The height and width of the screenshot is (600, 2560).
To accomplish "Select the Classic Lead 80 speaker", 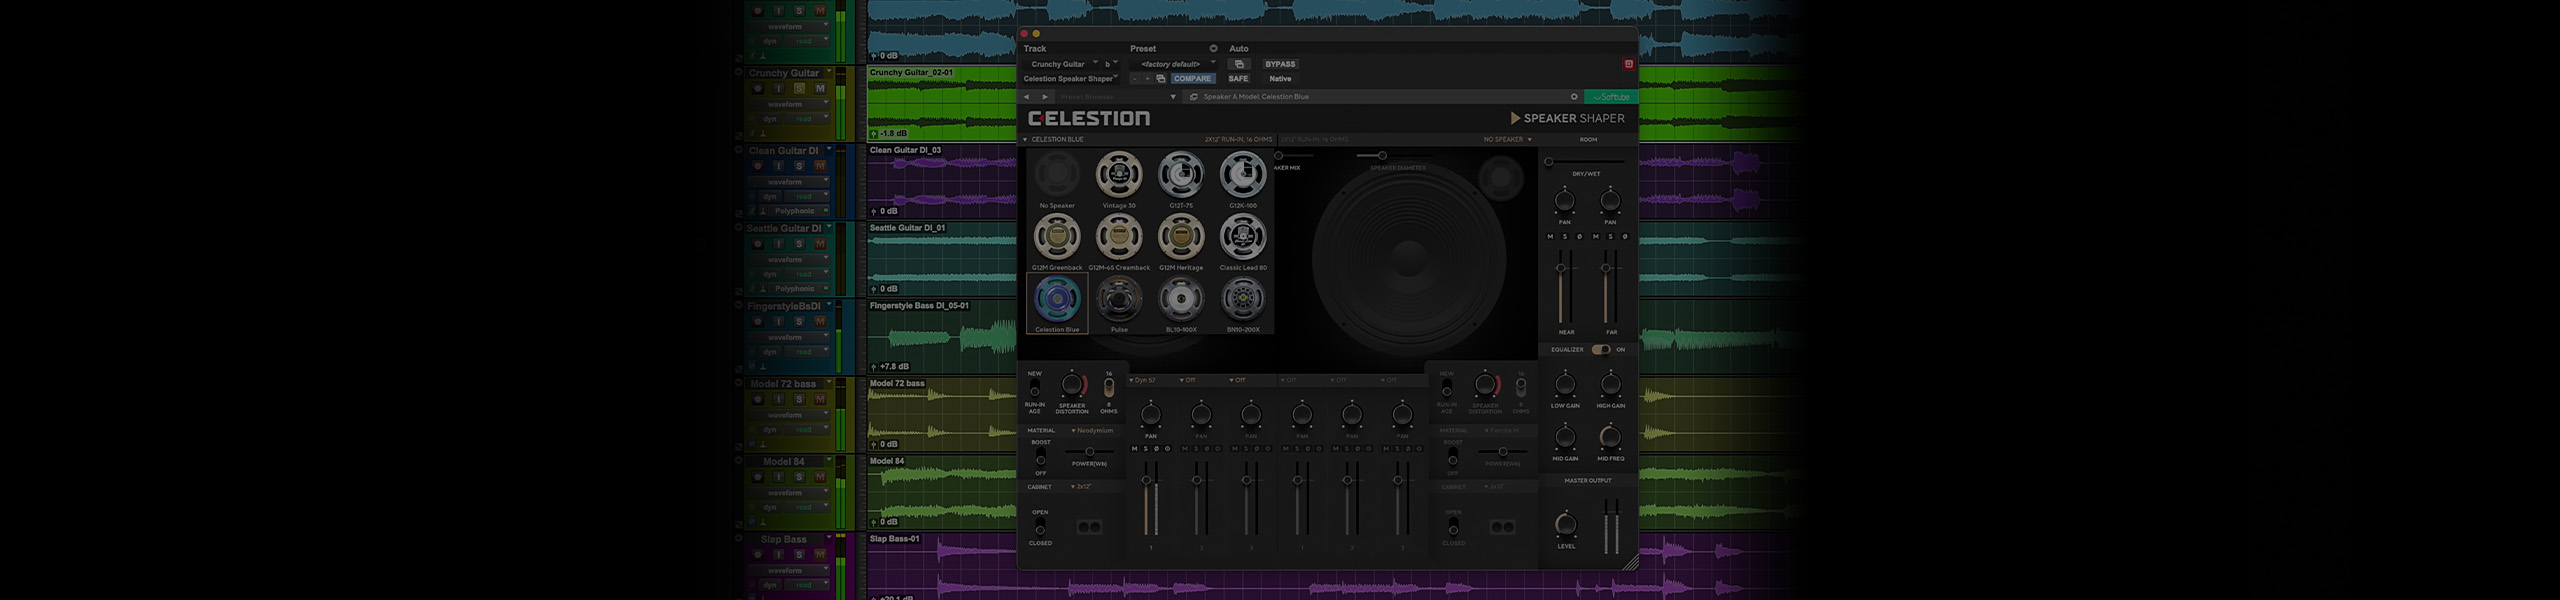I will point(1243,238).
